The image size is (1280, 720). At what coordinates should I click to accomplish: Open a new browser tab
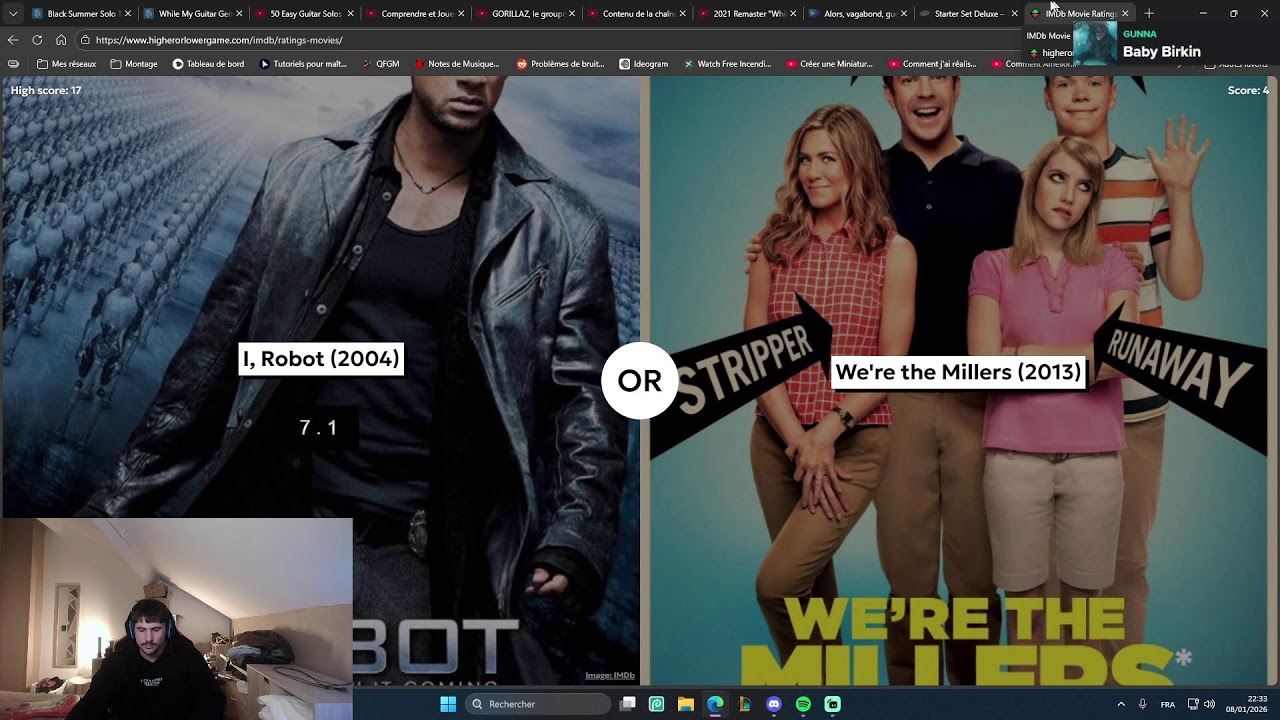[x=1149, y=14]
